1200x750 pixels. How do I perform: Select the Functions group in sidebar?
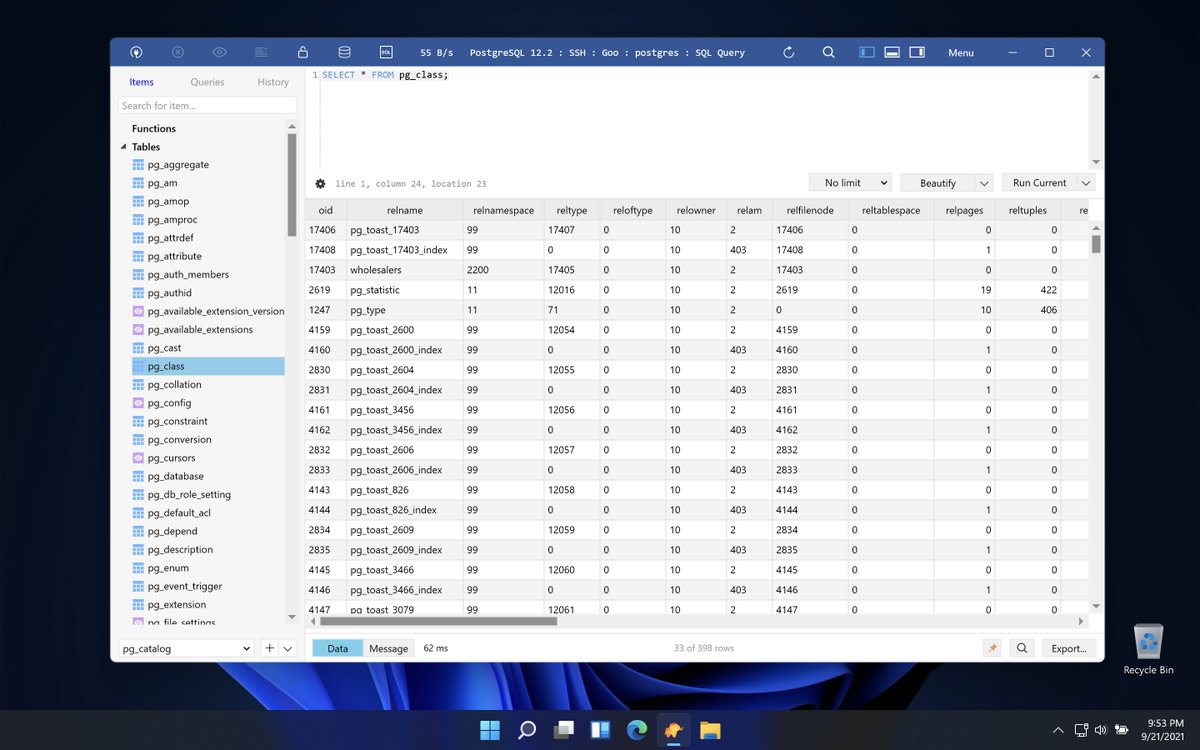coord(154,128)
